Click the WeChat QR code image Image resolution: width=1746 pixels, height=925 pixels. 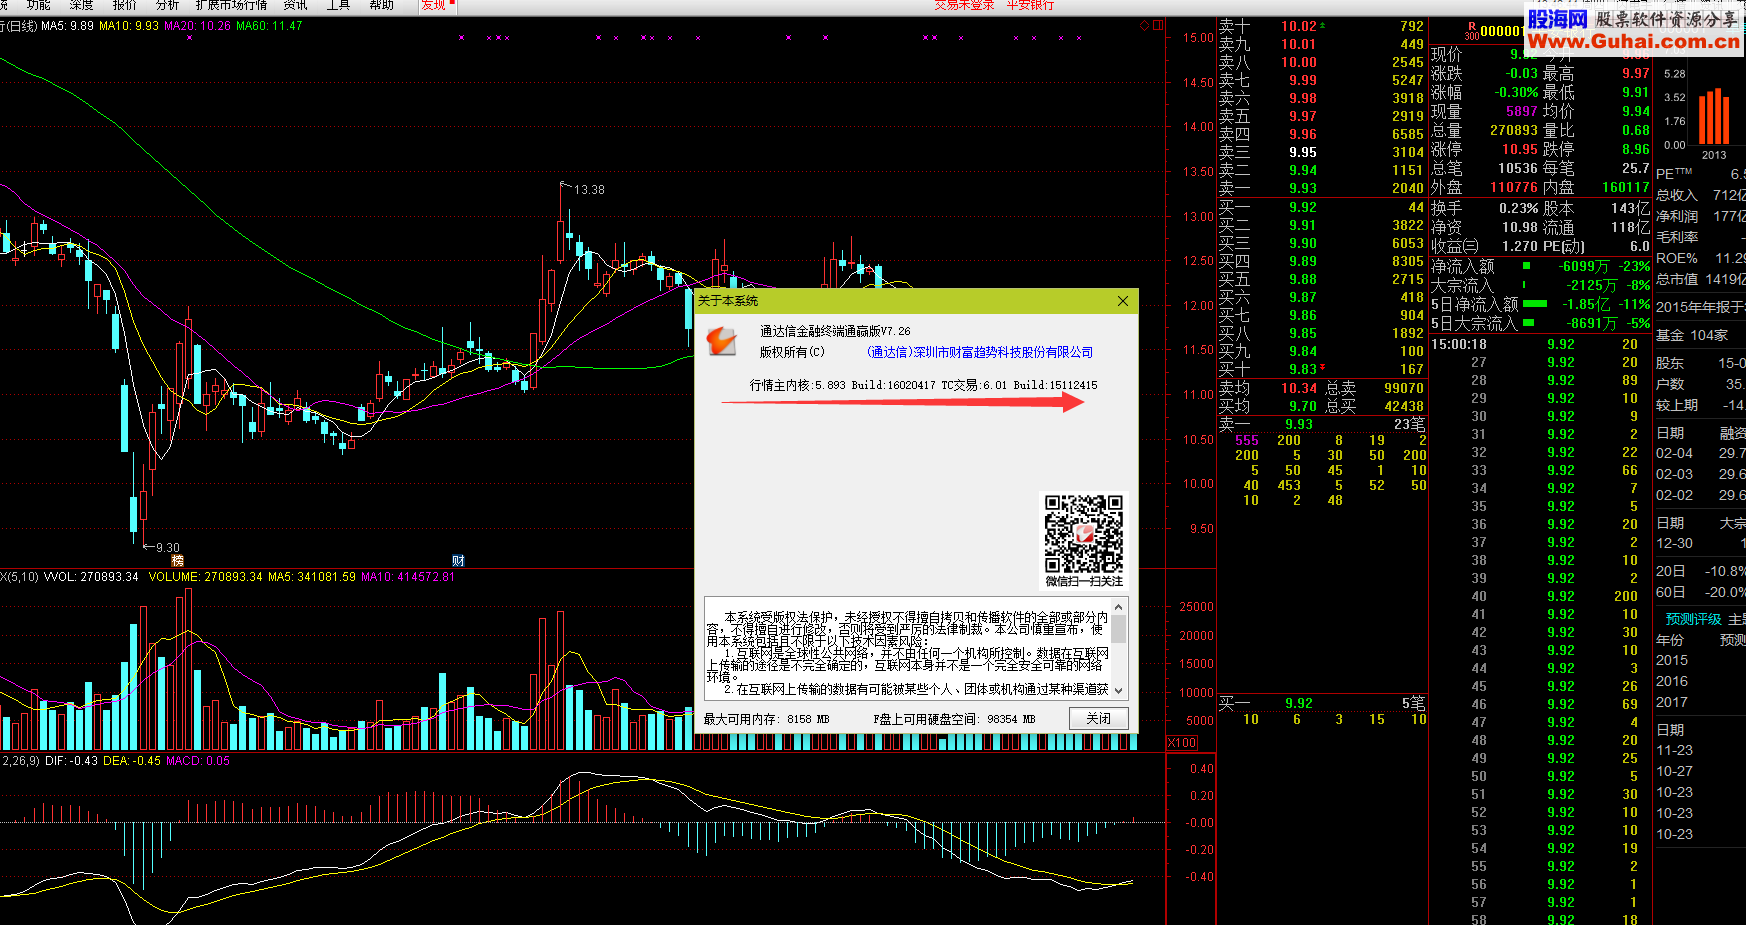pos(1084,533)
